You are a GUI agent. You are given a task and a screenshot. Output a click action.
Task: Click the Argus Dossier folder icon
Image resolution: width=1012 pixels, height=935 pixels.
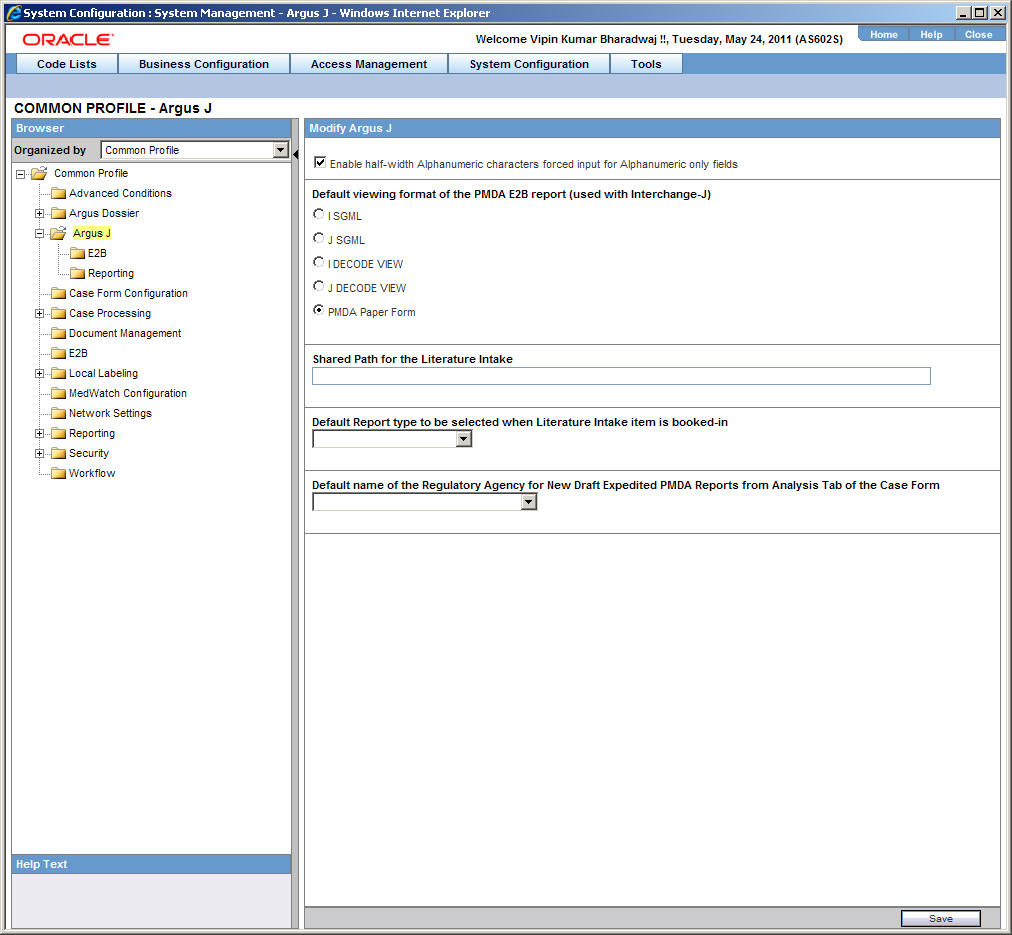(x=59, y=213)
